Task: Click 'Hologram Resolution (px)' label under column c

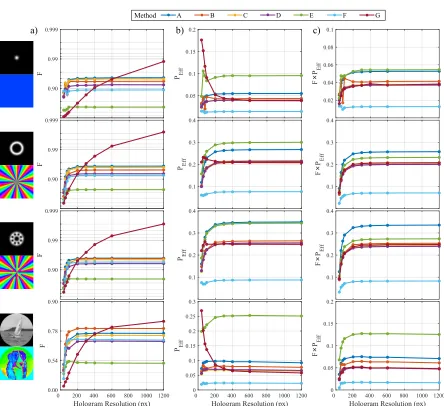Action: coord(387,403)
